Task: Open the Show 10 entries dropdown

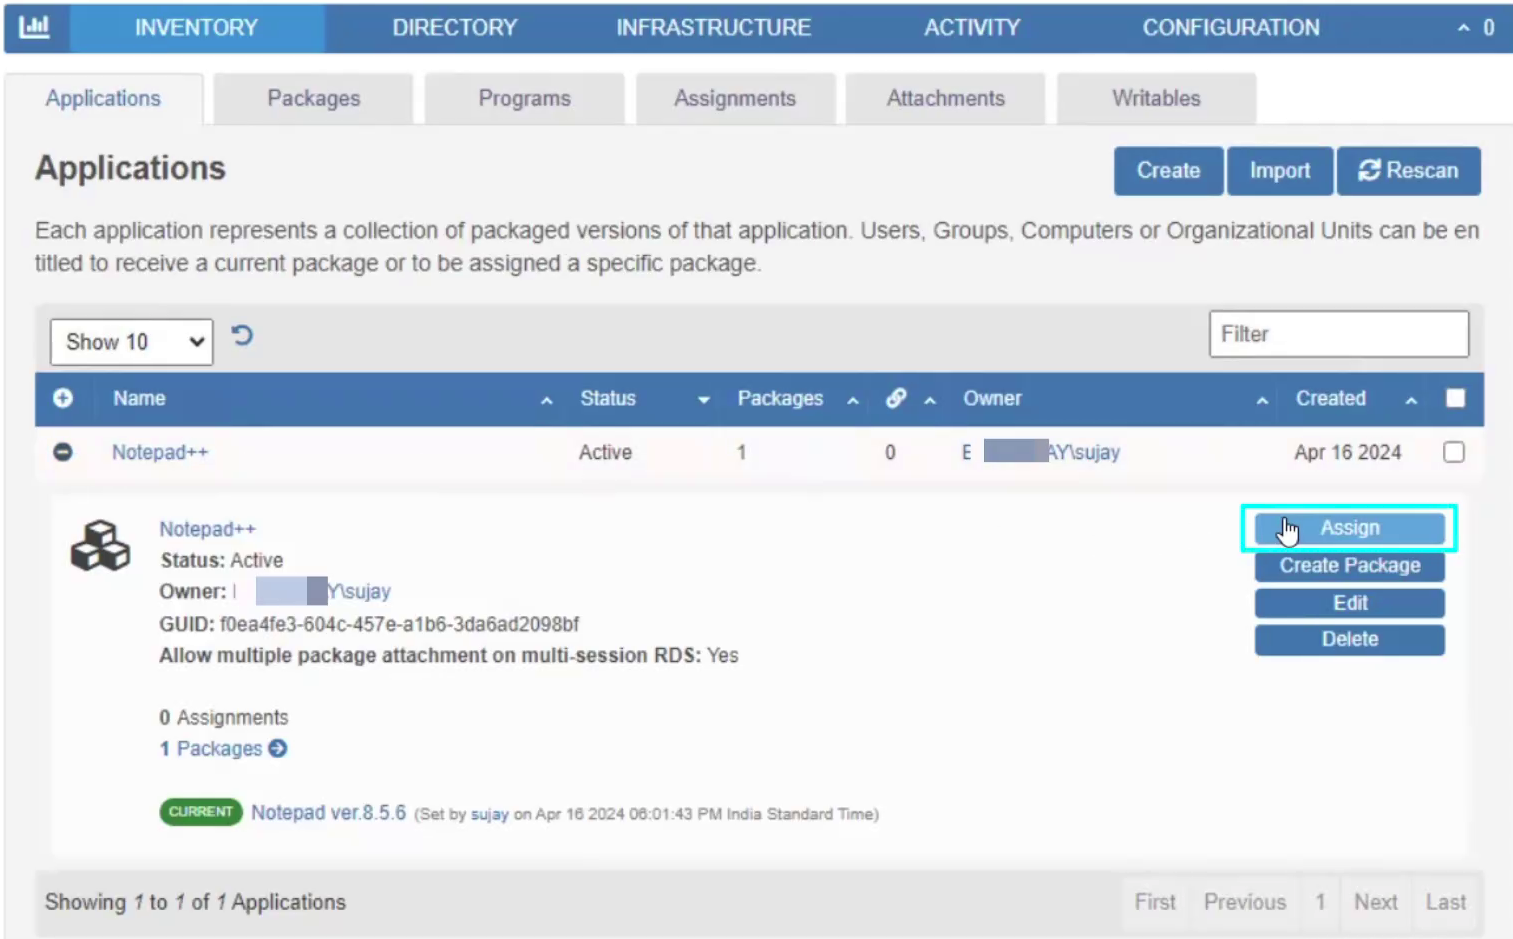Action: [x=130, y=341]
